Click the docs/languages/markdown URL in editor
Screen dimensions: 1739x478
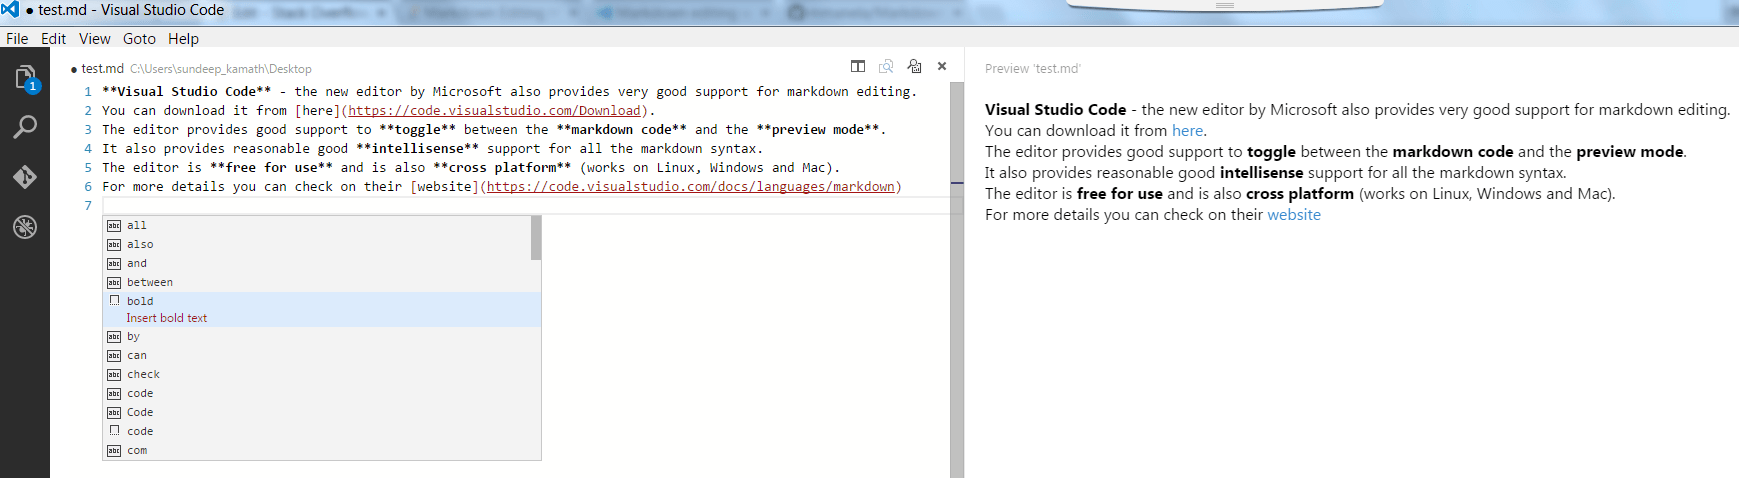click(691, 187)
